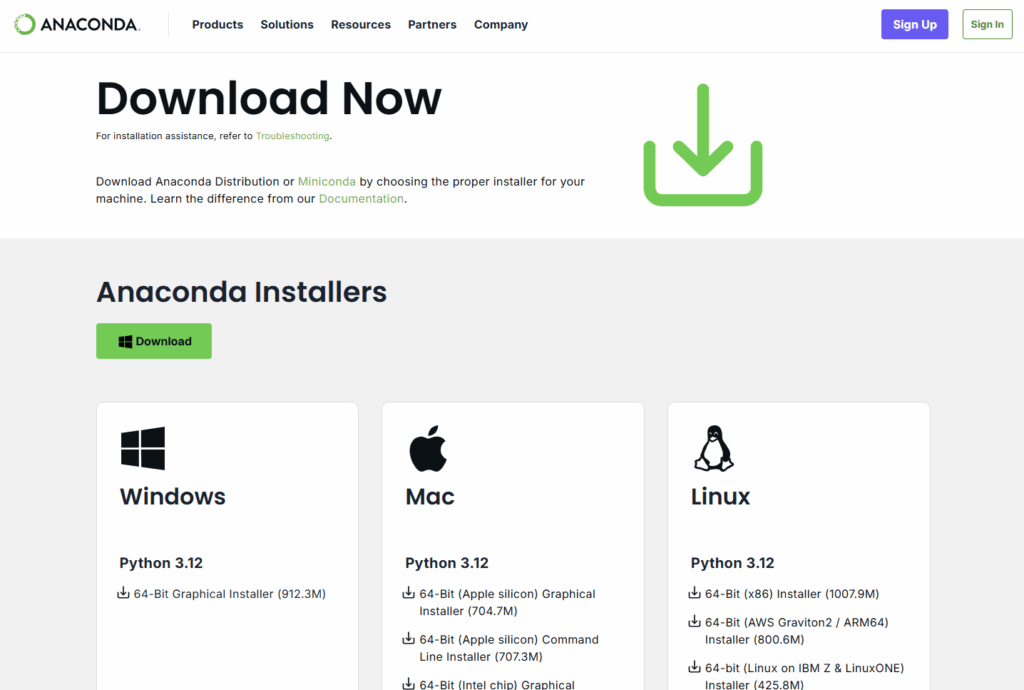Image resolution: width=1024 pixels, height=690 pixels.
Task: Download Windows 64-Bit Graphical Installer (912.3M)
Action: coord(230,594)
